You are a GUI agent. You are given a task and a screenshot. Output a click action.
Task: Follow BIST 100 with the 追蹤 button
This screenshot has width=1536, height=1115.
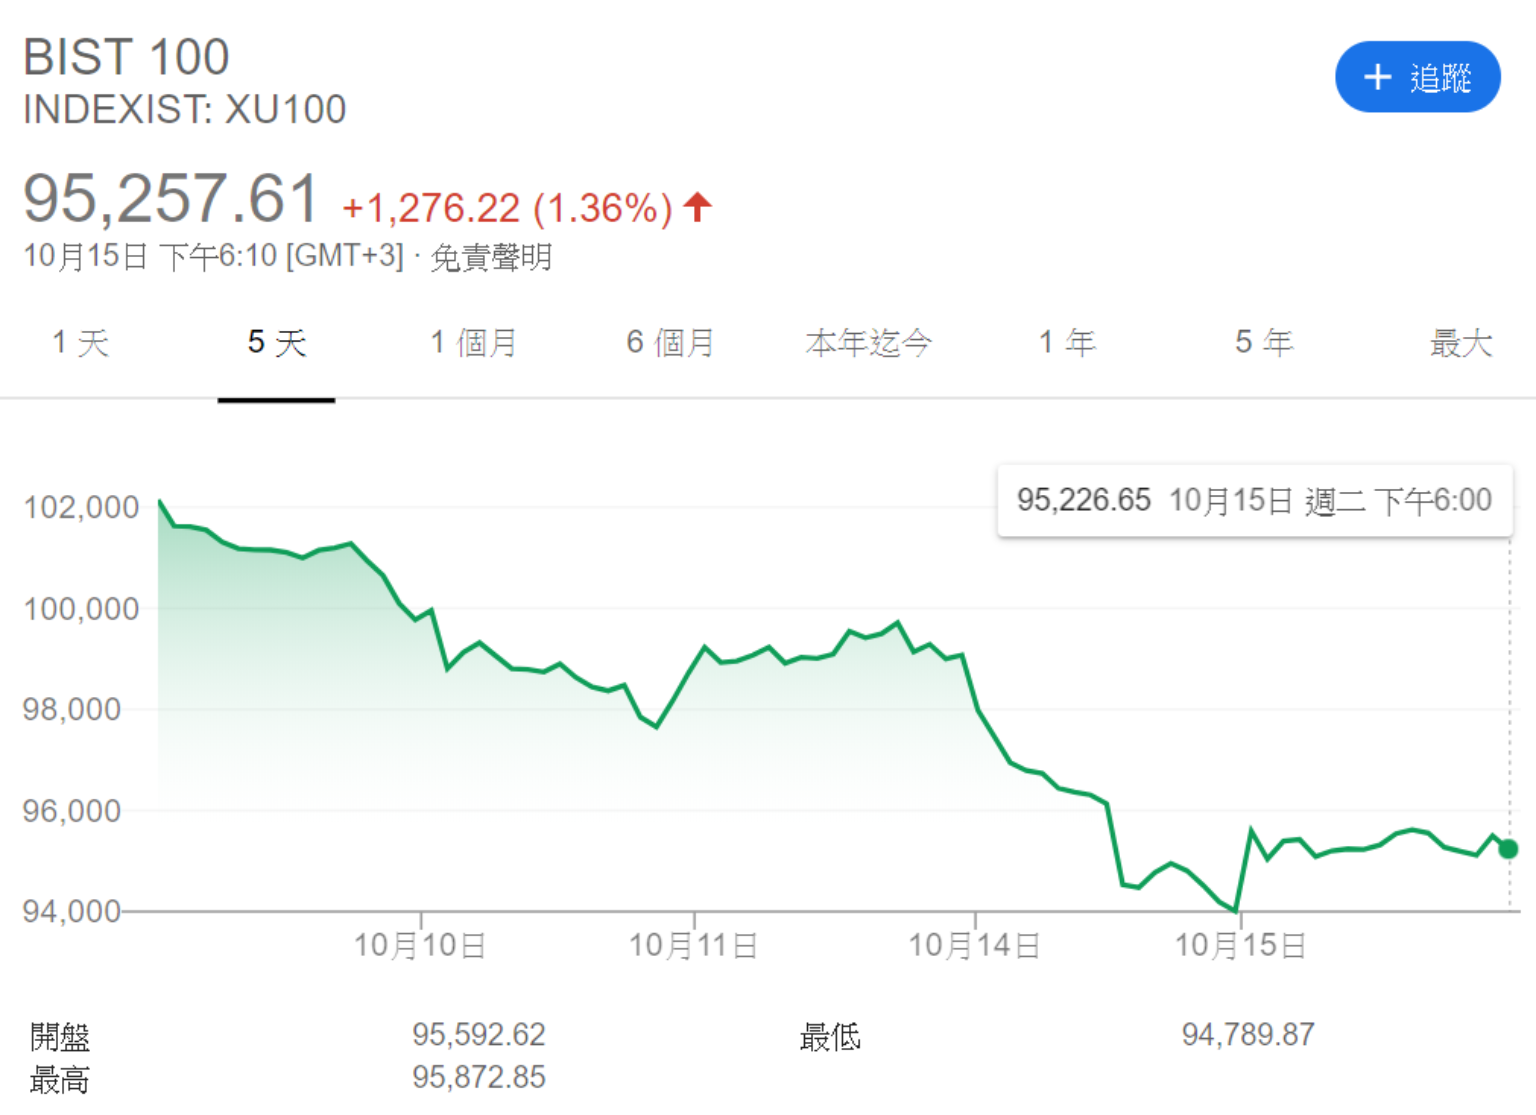(x=1417, y=77)
